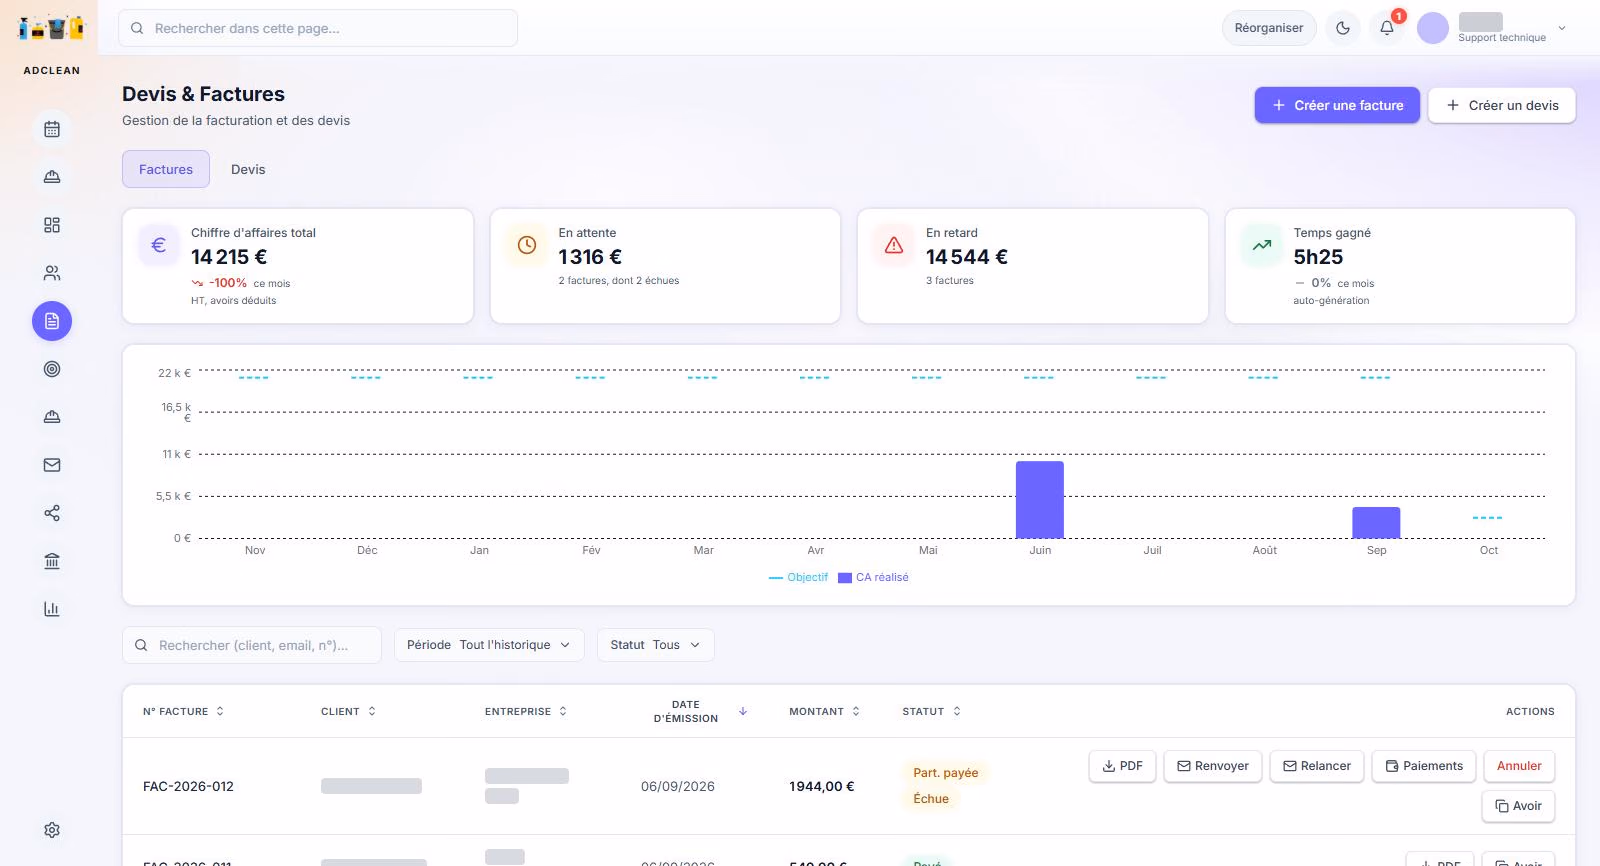Open the settings gear in sidebar
Image resolution: width=1600 pixels, height=866 pixels.
click(52, 830)
